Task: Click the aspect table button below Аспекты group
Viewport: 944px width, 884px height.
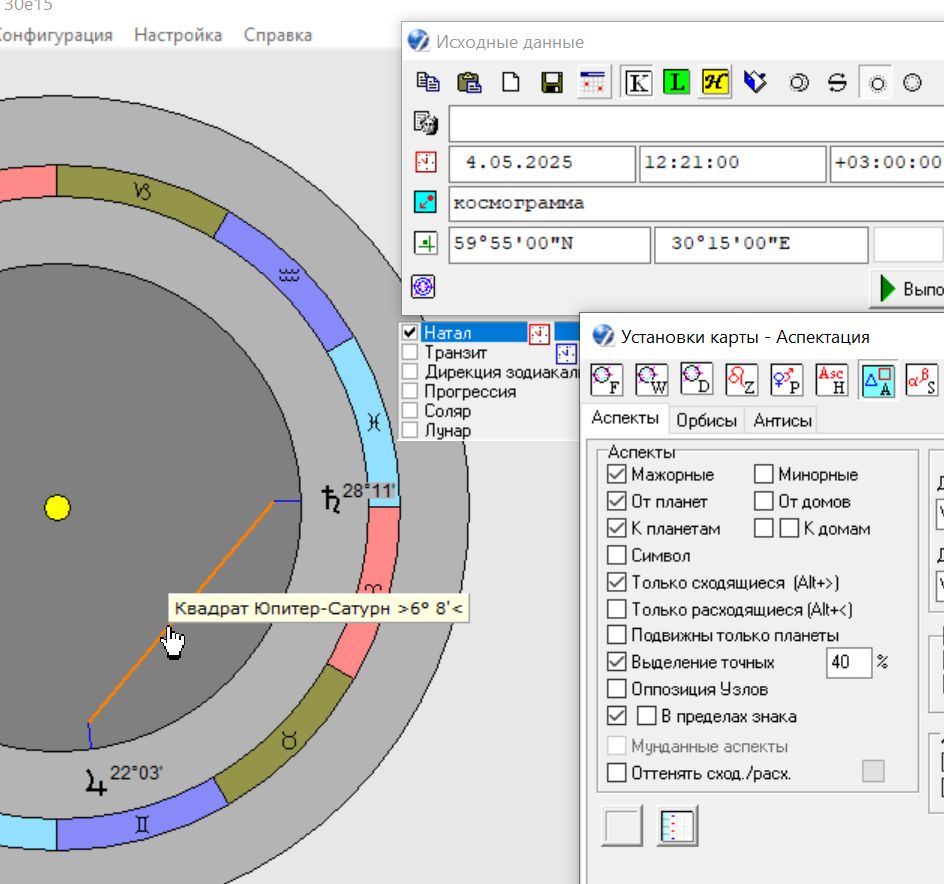Action: pyautogui.click(x=677, y=826)
